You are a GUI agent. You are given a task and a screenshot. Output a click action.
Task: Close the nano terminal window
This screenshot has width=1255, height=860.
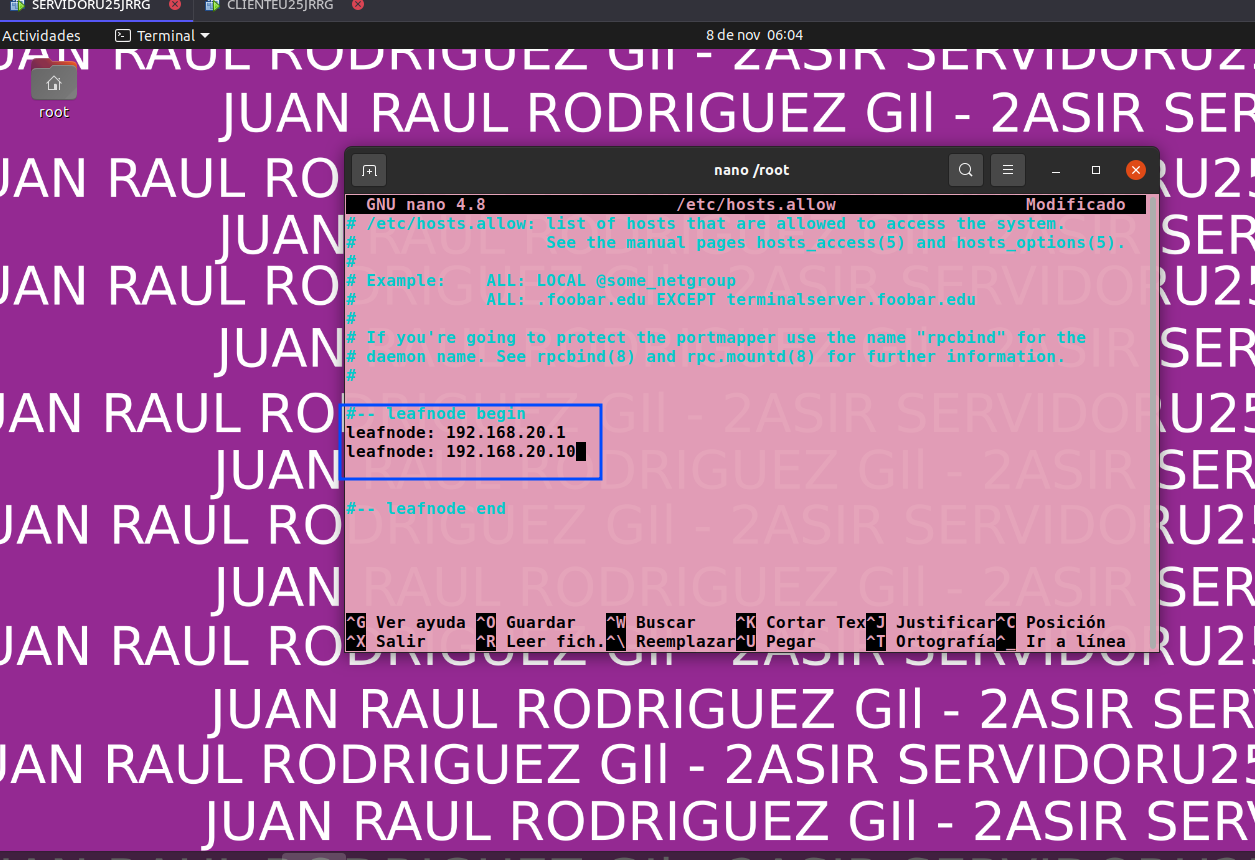(1135, 170)
